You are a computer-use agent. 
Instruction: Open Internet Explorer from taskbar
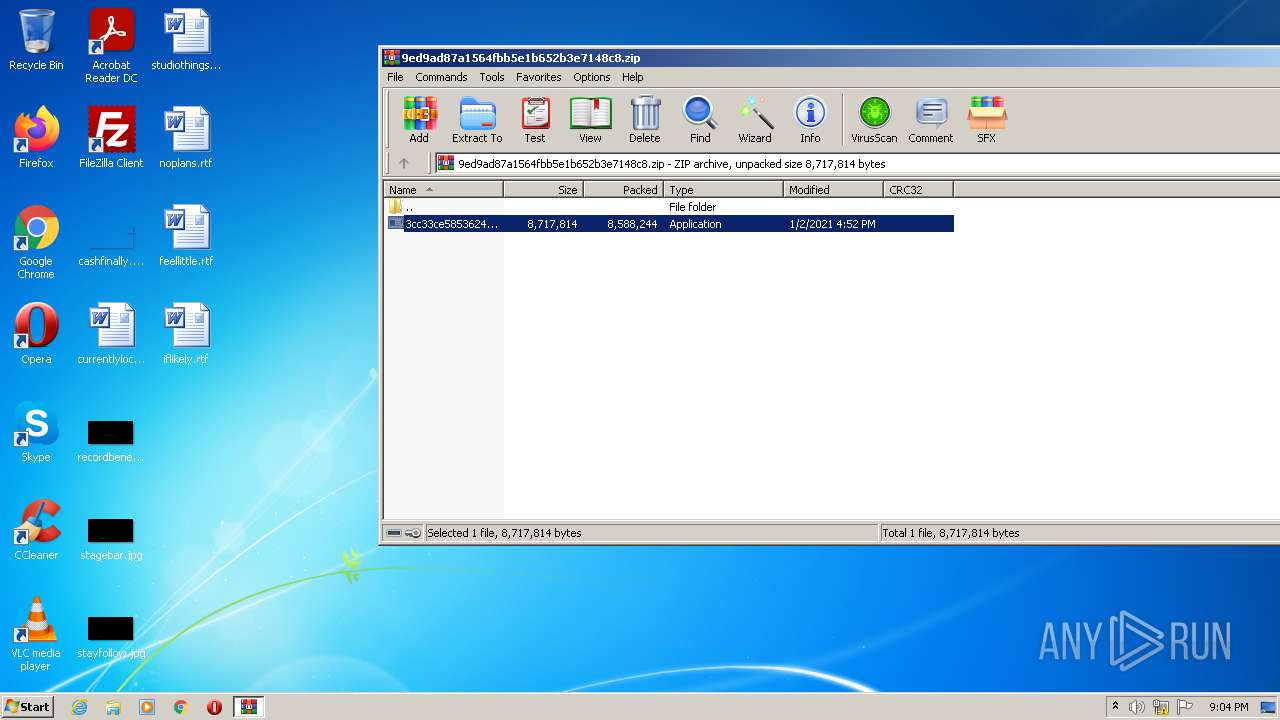click(79, 707)
